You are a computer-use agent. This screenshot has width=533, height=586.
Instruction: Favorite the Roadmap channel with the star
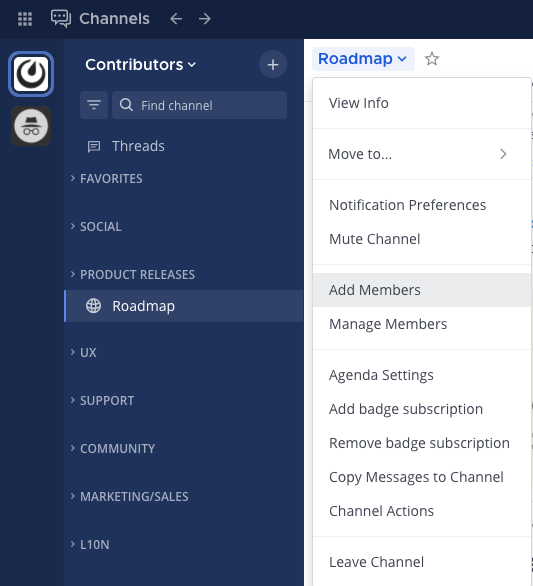click(x=432, y=59)
